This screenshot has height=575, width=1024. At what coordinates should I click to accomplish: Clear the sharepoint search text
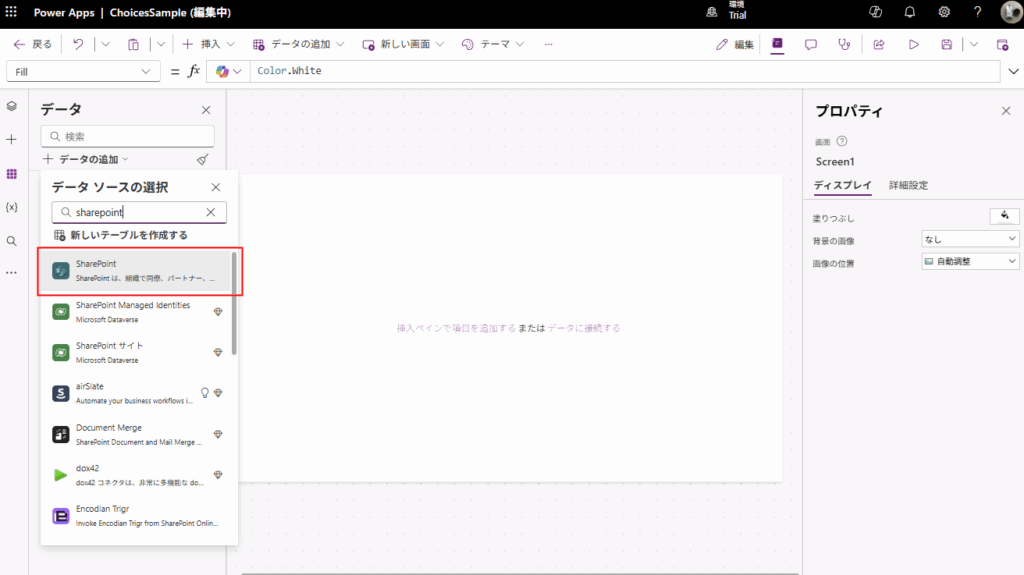[x=210, y=212]
